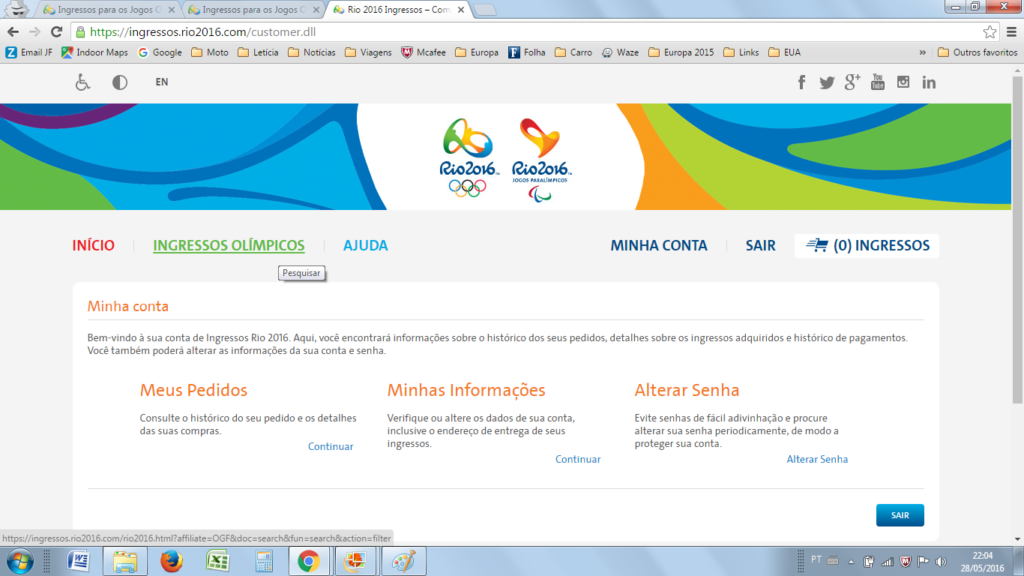Click SAIR in the navigation bar
The width and height of the screenshot is (1024, 576).
pyautogui.click(x=760, y=246)
